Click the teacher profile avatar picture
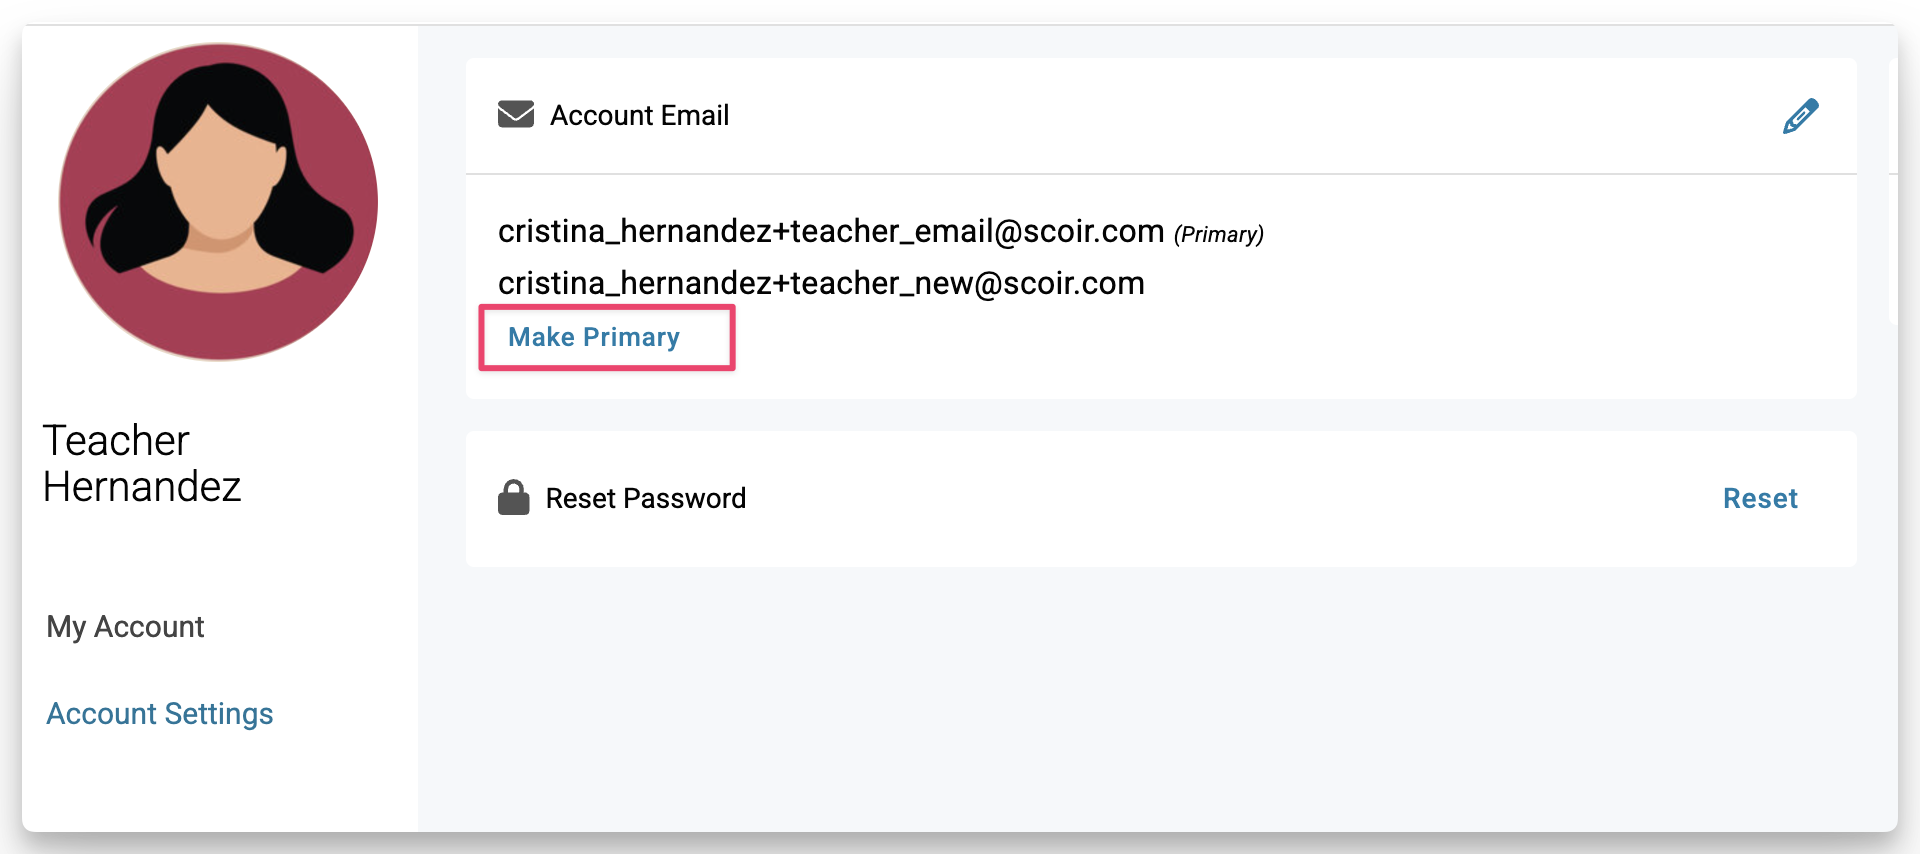This screenshot has width=1920, height=854. click(x=218, y=202)
